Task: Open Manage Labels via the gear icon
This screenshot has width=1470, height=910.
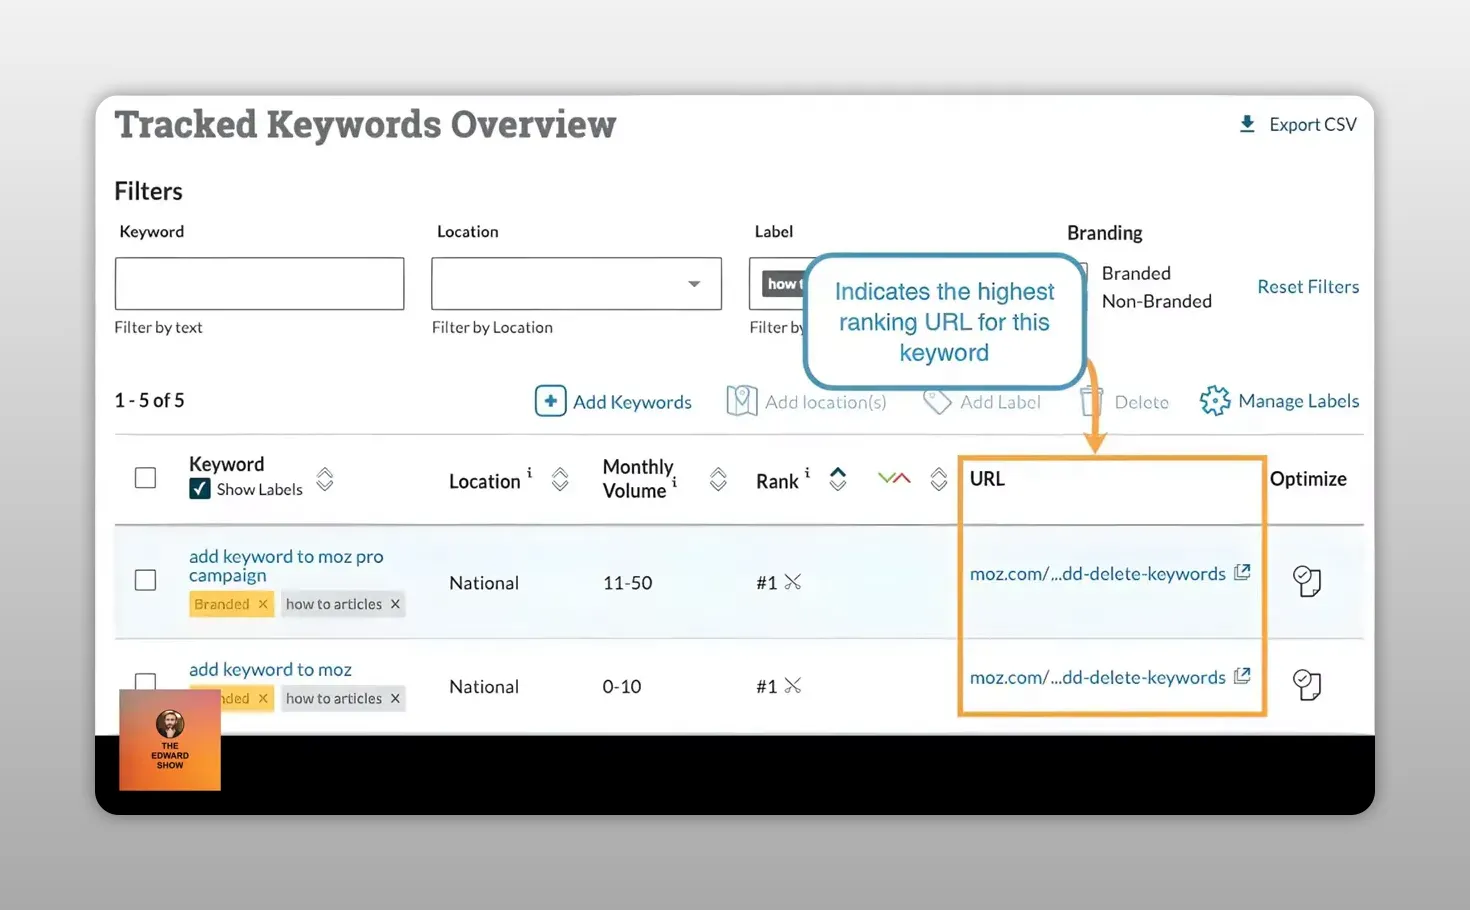Action: click(1215, 401)
